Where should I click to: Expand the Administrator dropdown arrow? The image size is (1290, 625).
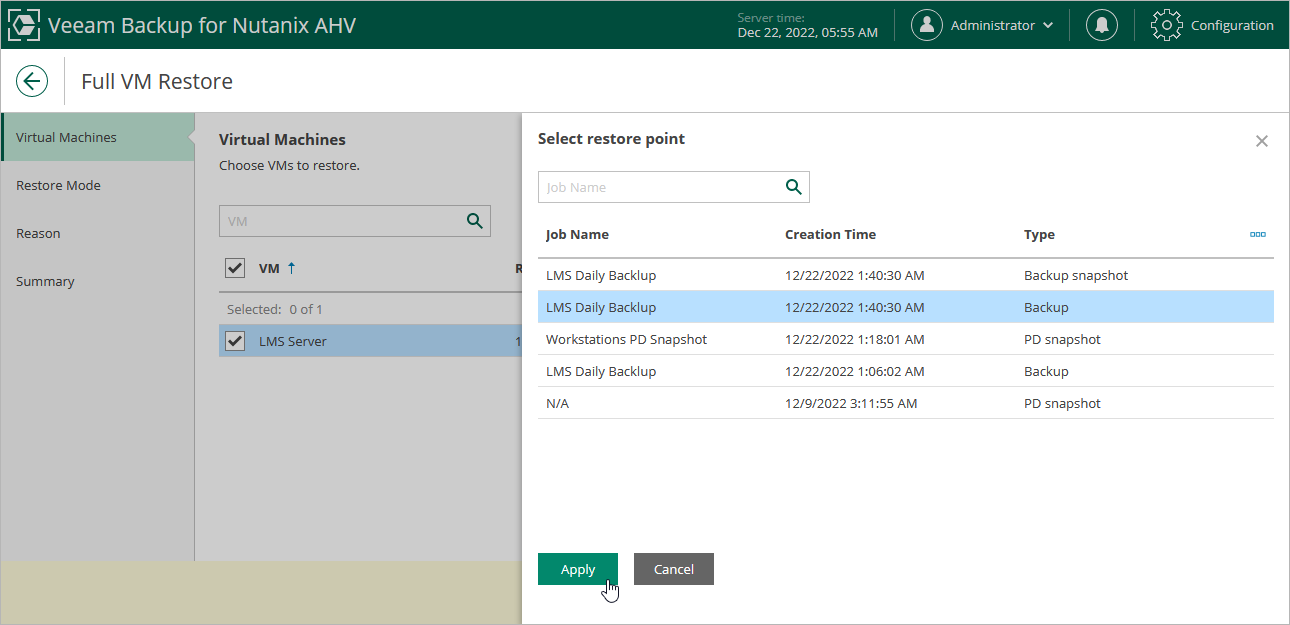coord(1047,26)
